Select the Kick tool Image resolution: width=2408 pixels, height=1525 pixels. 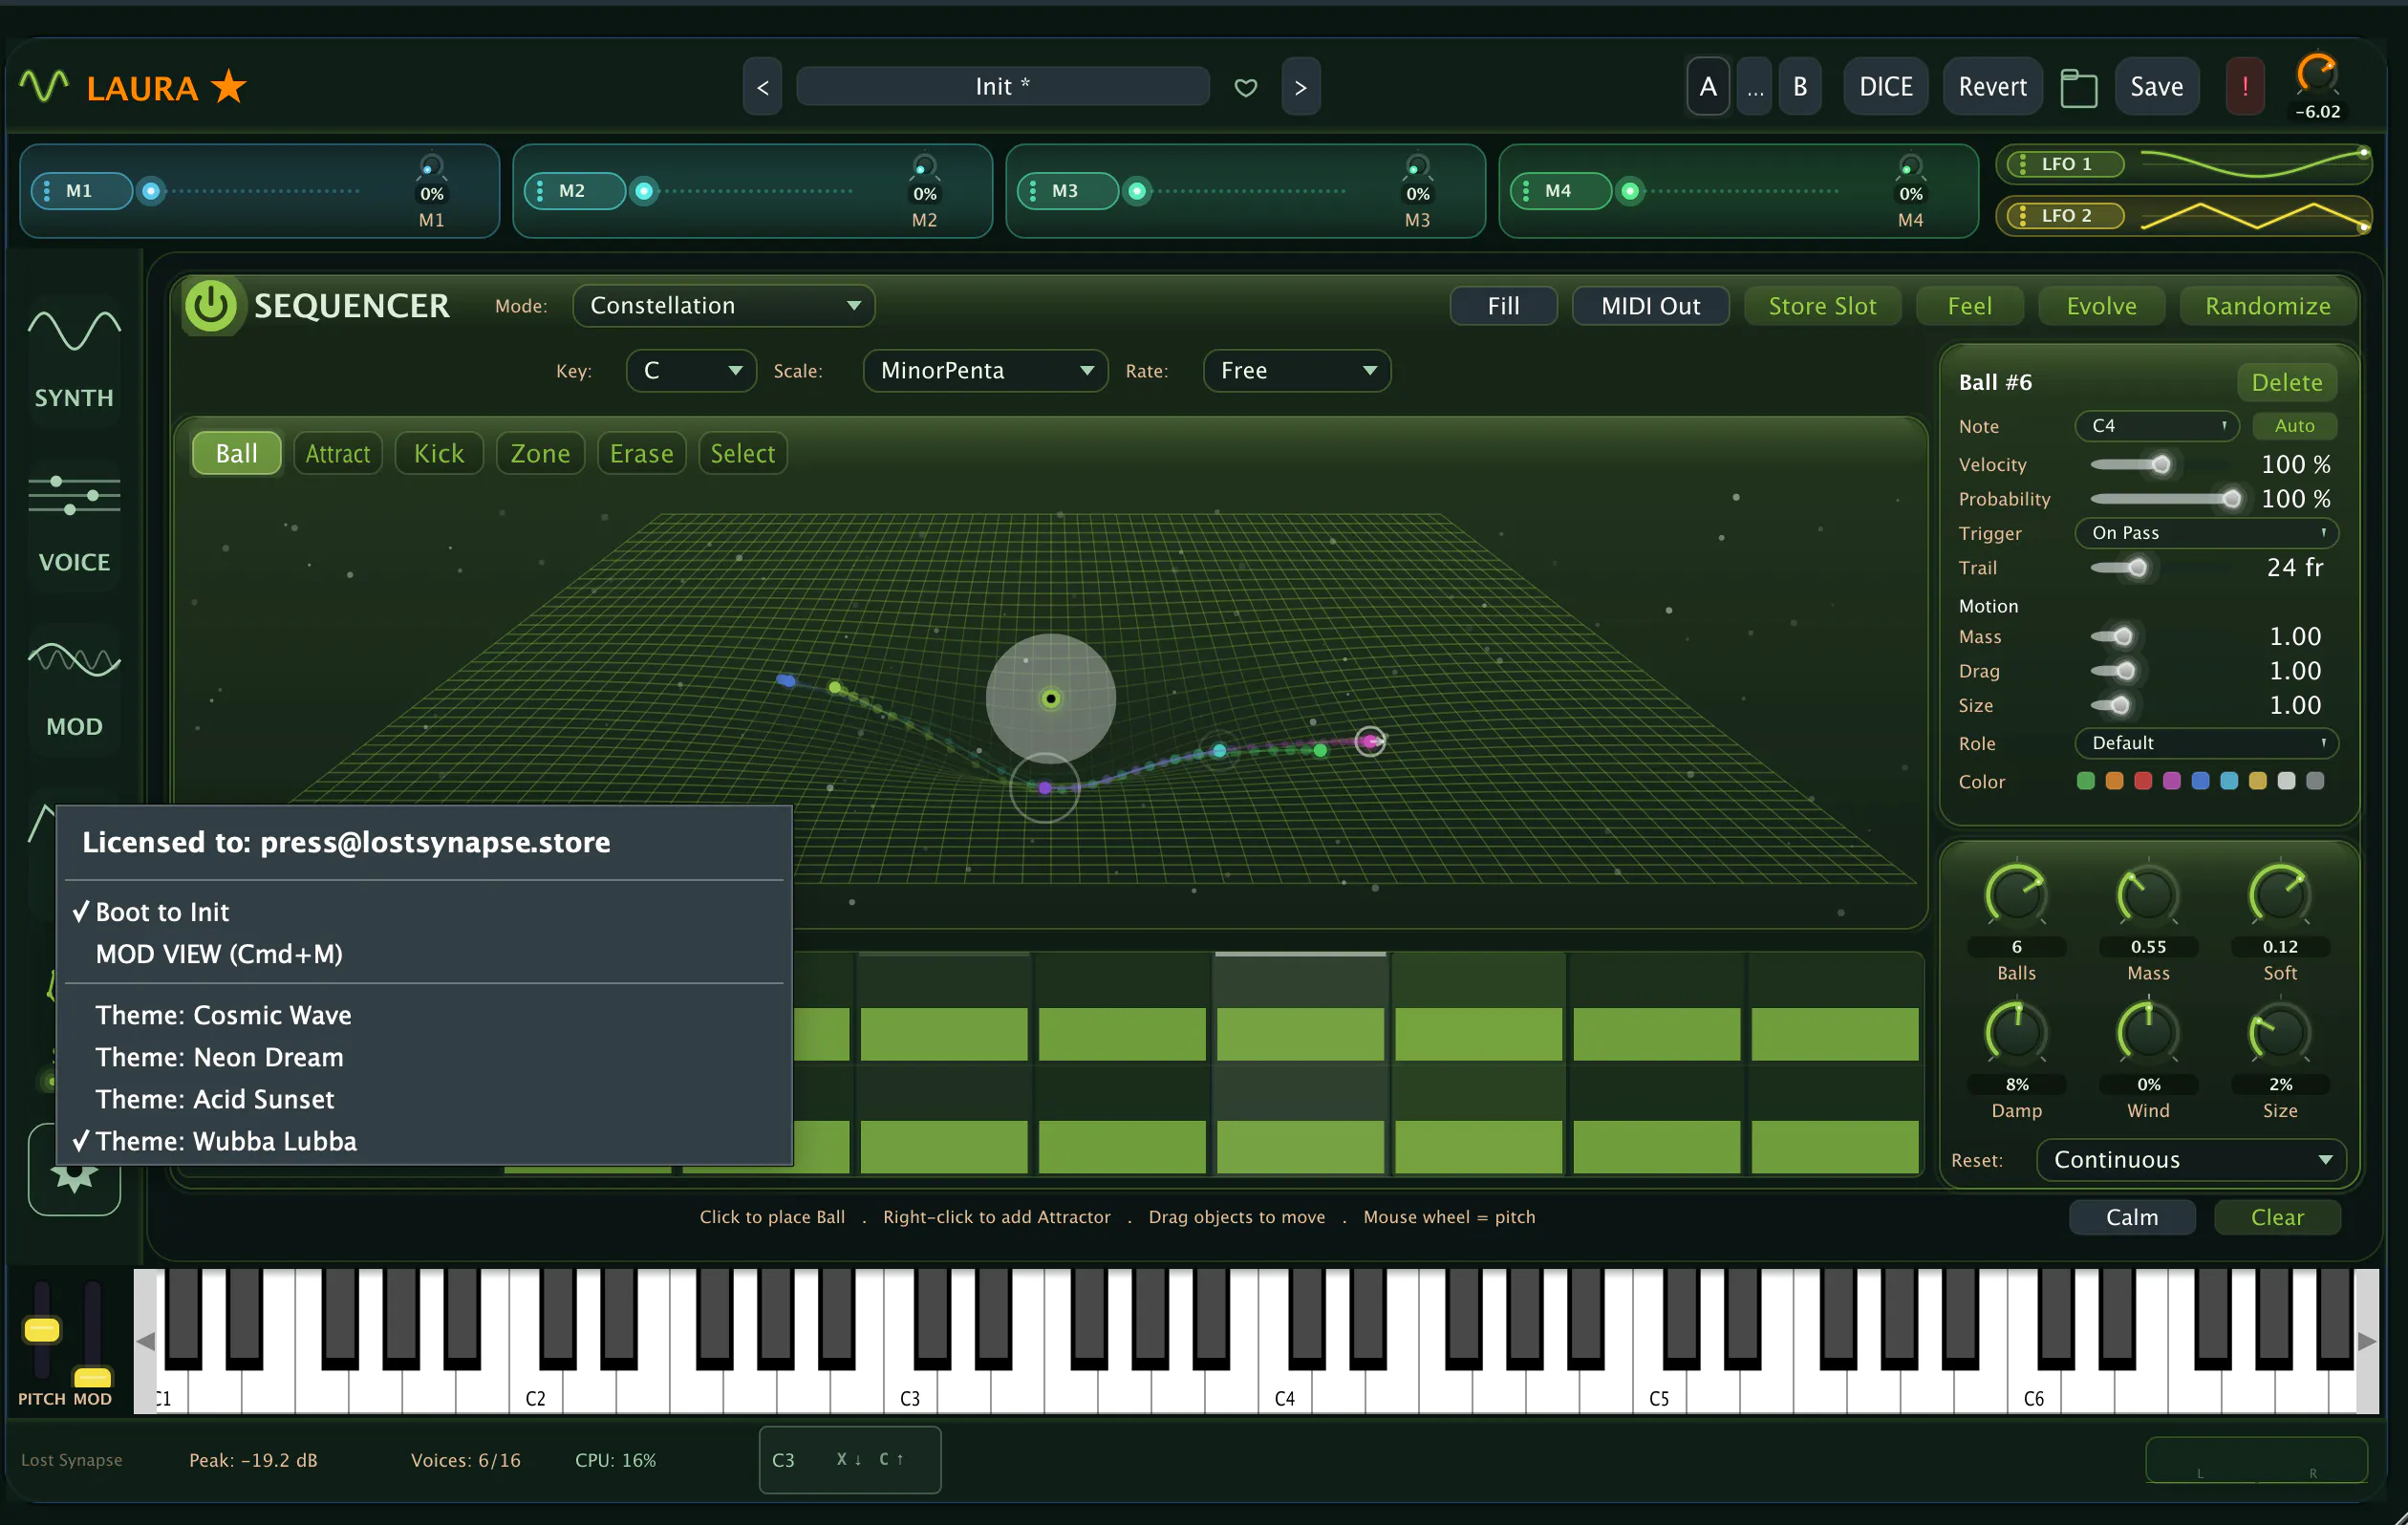(x=439, y=454)
